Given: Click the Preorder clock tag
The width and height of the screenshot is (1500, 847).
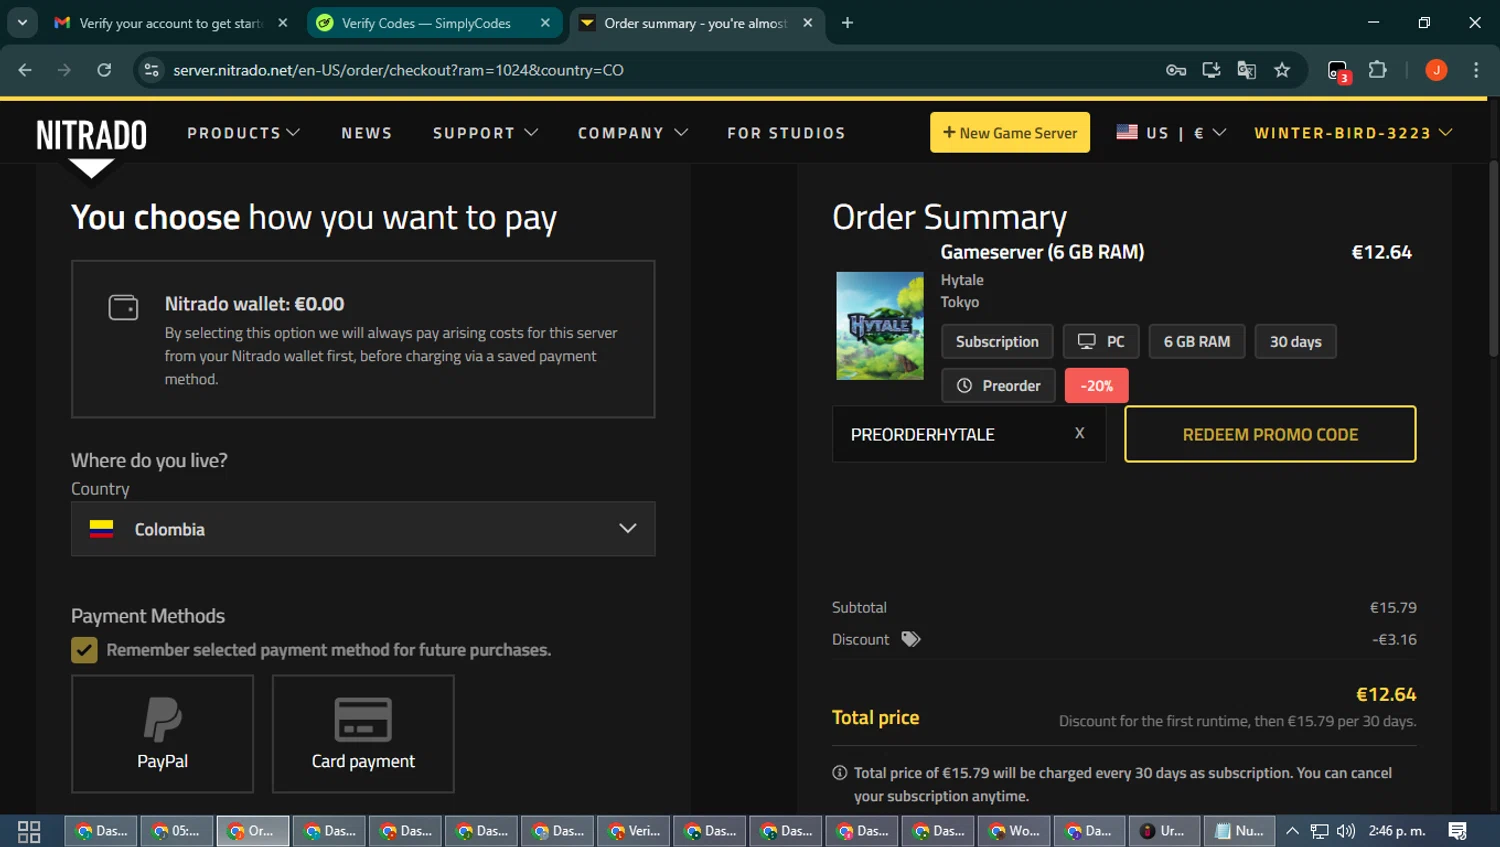Looking at the screenshot, I should tap(998, 386).
